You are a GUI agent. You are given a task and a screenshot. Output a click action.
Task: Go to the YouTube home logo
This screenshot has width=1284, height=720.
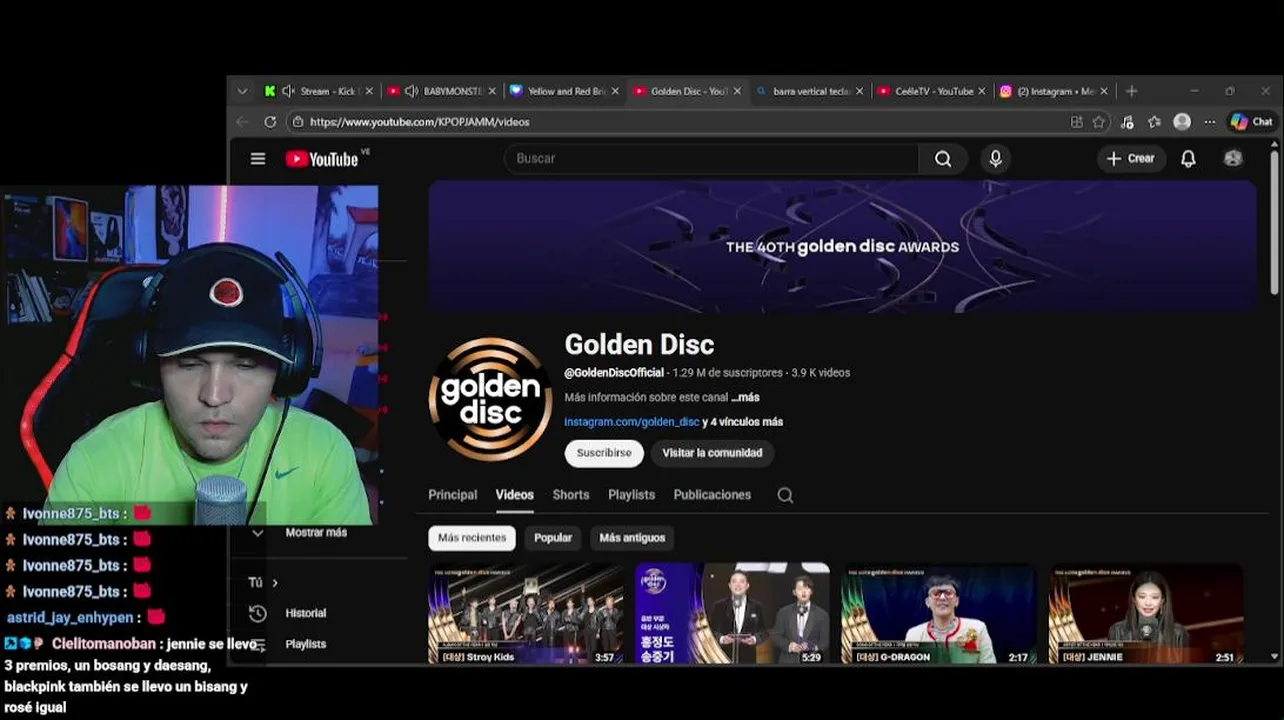(x=322, y=159)
